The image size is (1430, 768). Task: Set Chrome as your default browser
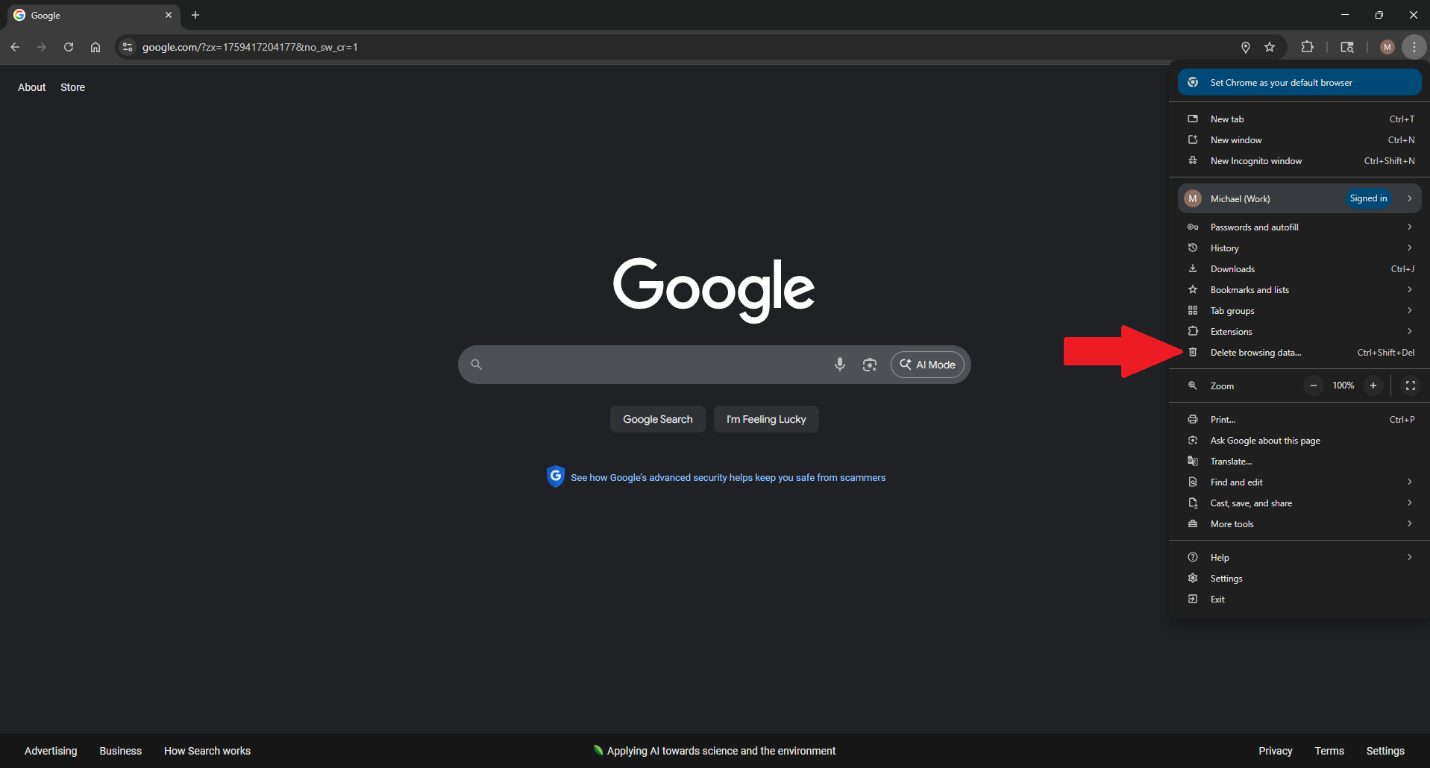pos(1299,82)
